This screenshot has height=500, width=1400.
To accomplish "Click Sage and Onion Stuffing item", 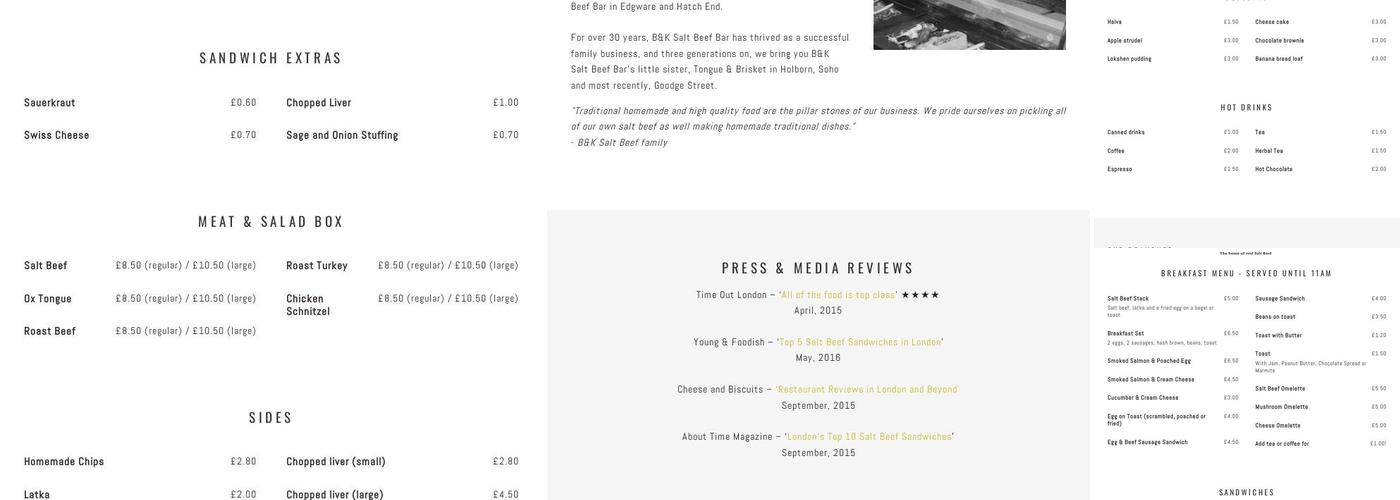I will point(342,135).
